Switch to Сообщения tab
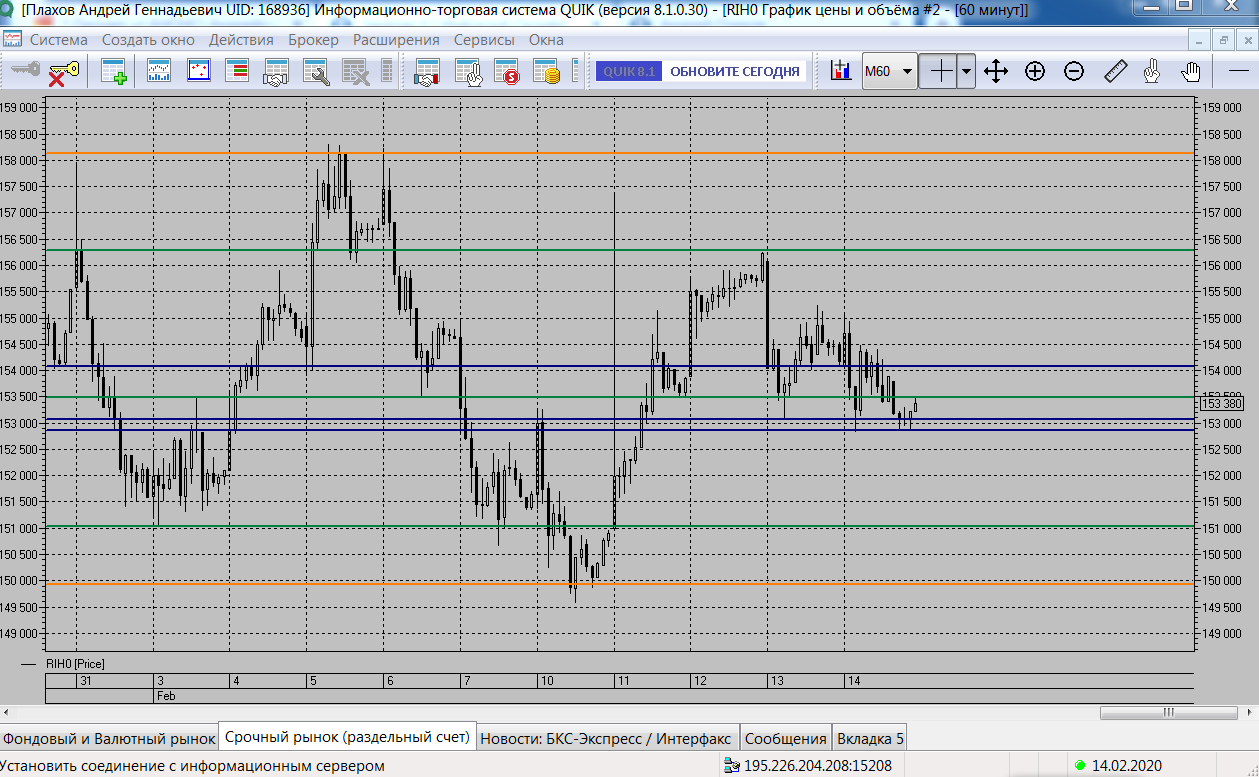The height and width of the screenshot is (777, 1259). point(786,739)
